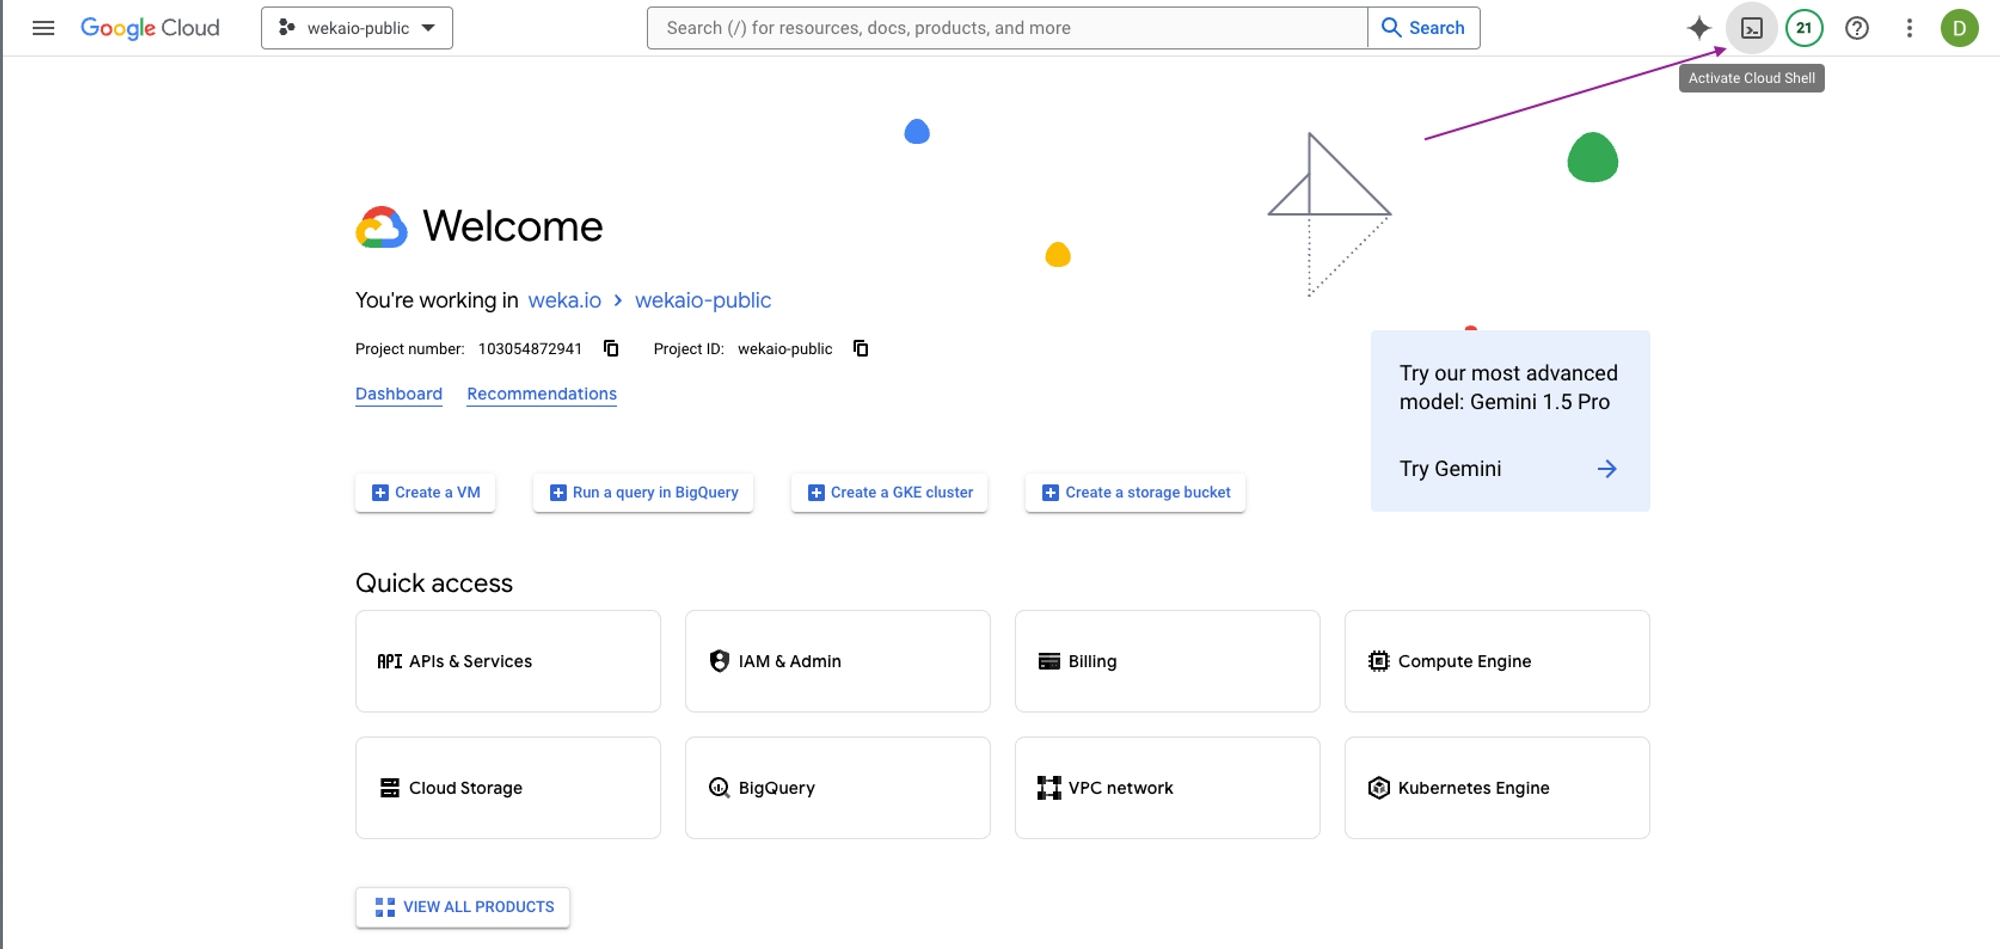Click the Create a VM button
Viewport: 2000px width, 949px height.
pyautogui.click(x=425, y=492)
